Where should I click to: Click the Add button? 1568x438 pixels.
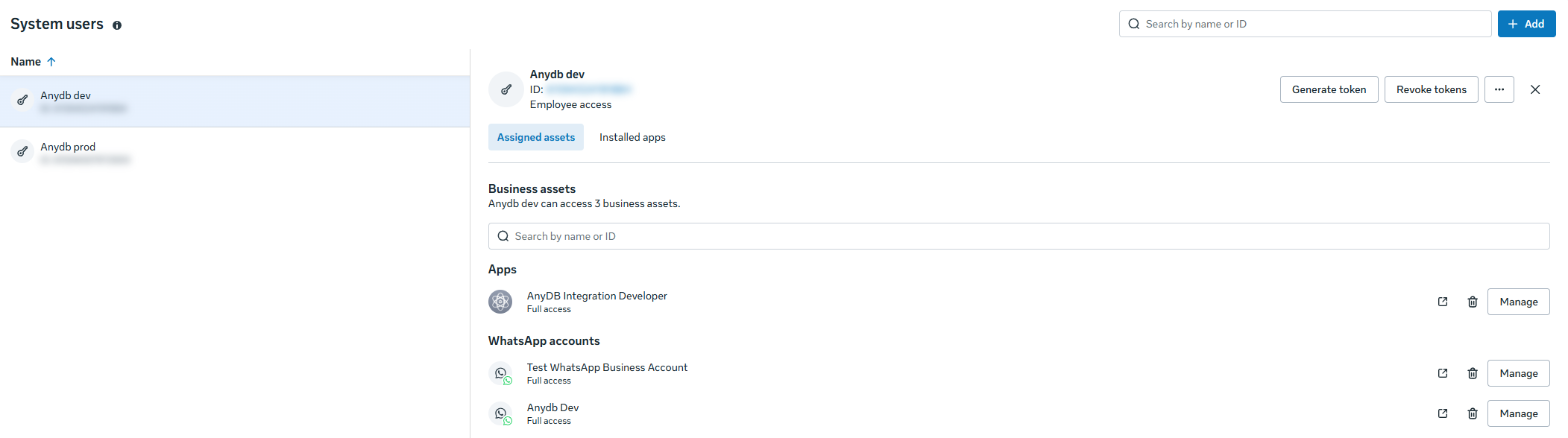(x=1527, y=24)
